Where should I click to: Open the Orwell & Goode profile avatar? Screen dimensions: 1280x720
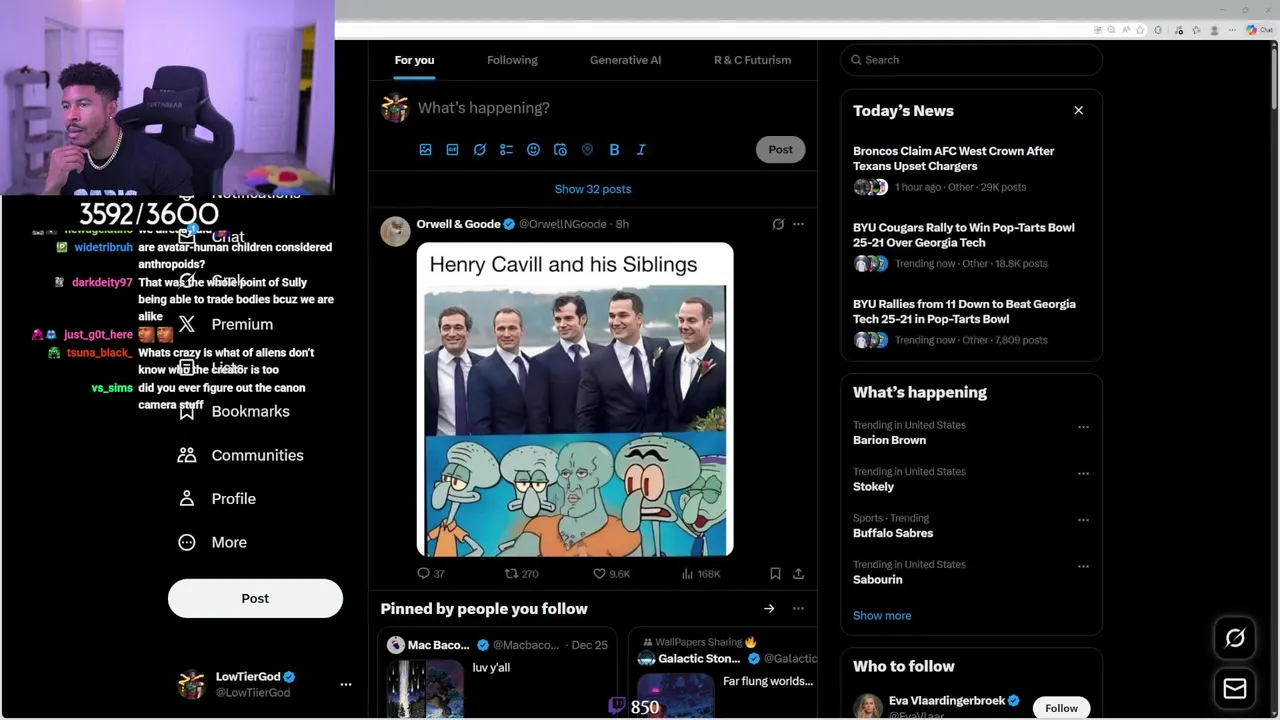pos(395,231)
